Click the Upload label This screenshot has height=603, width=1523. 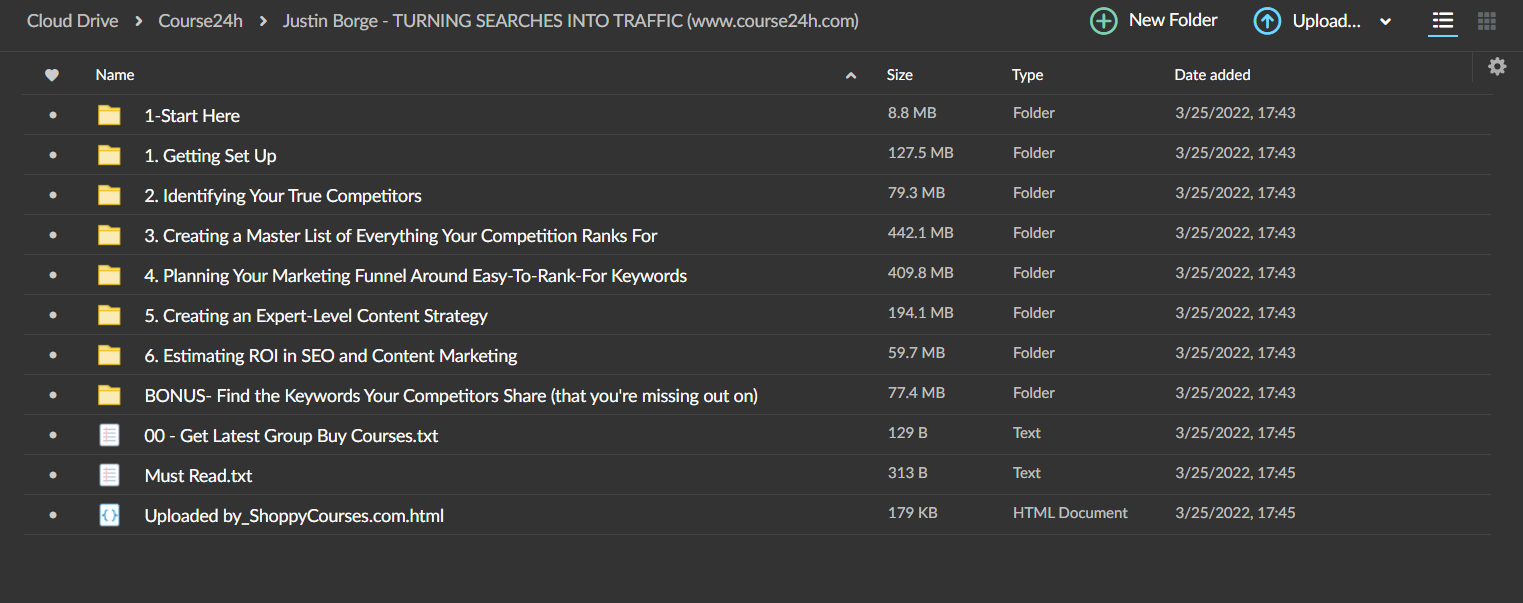[x=1327, y=21]
